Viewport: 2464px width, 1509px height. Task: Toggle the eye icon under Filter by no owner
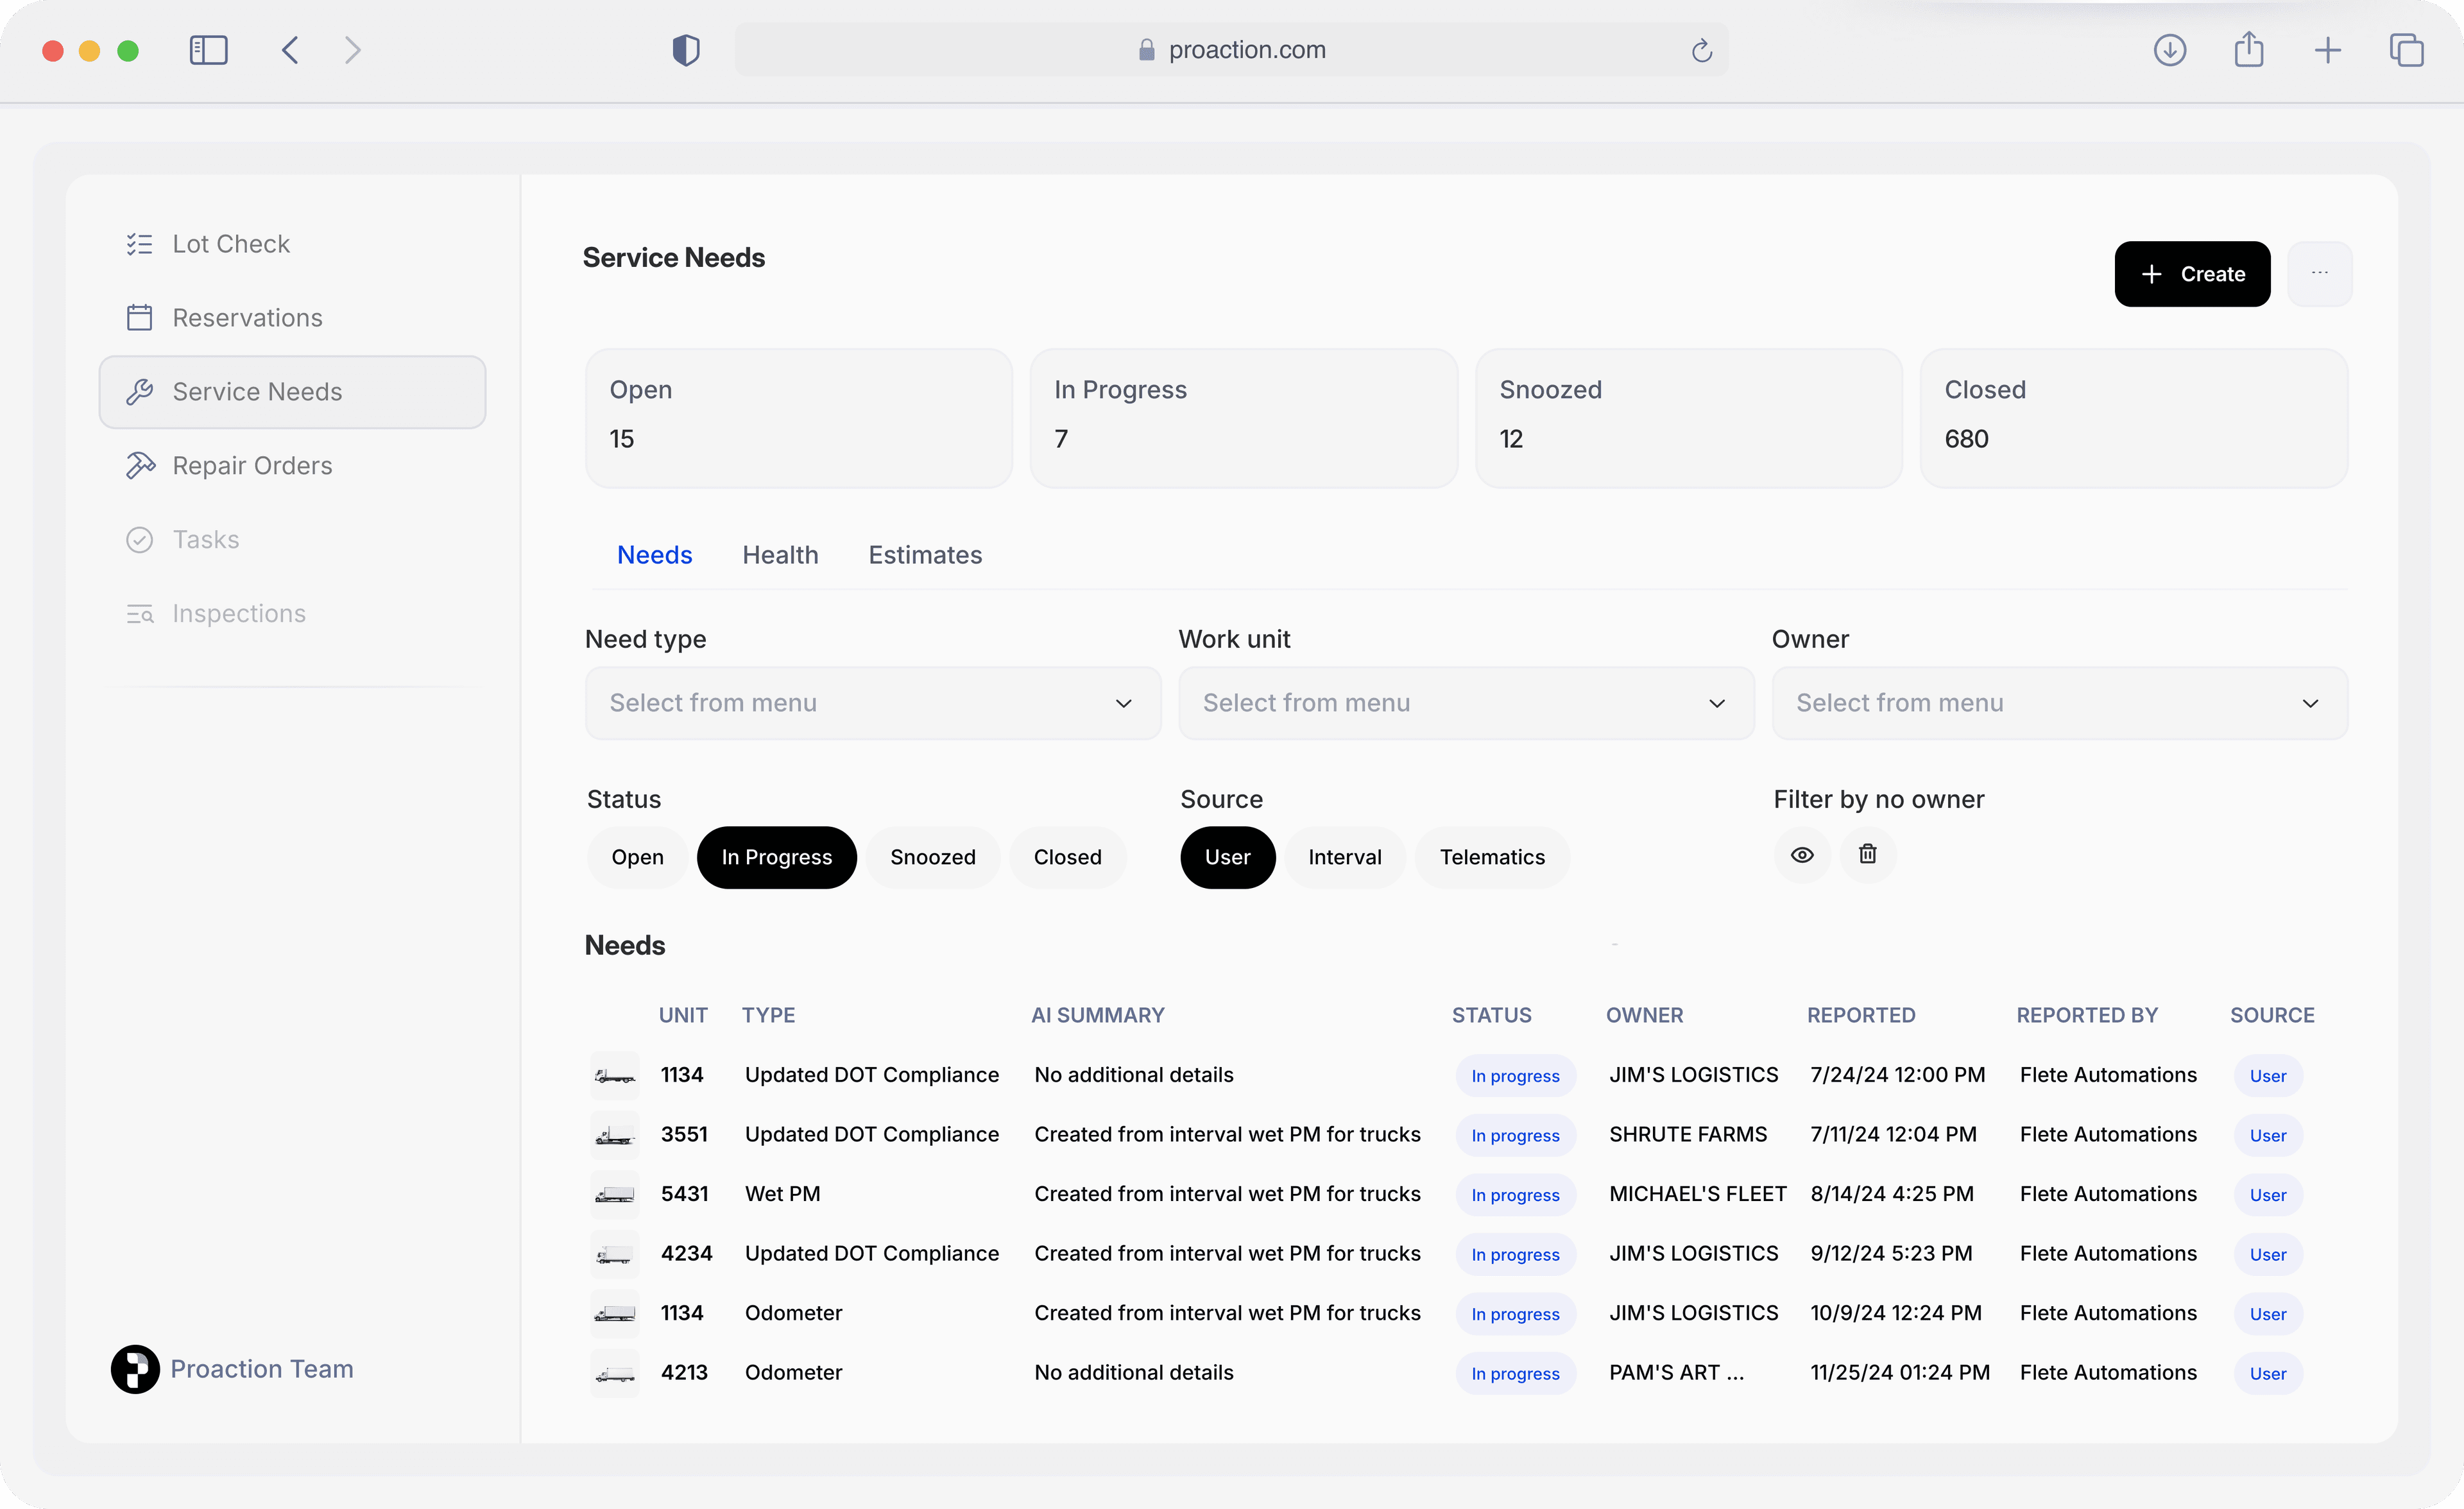[1802, 854]
